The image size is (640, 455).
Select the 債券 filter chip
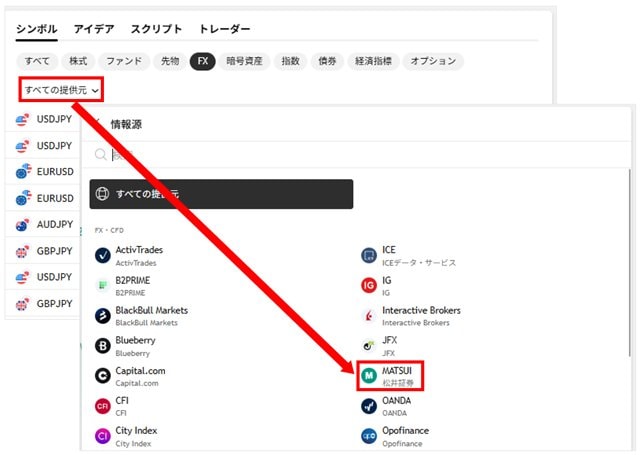(x=327, y=61)
